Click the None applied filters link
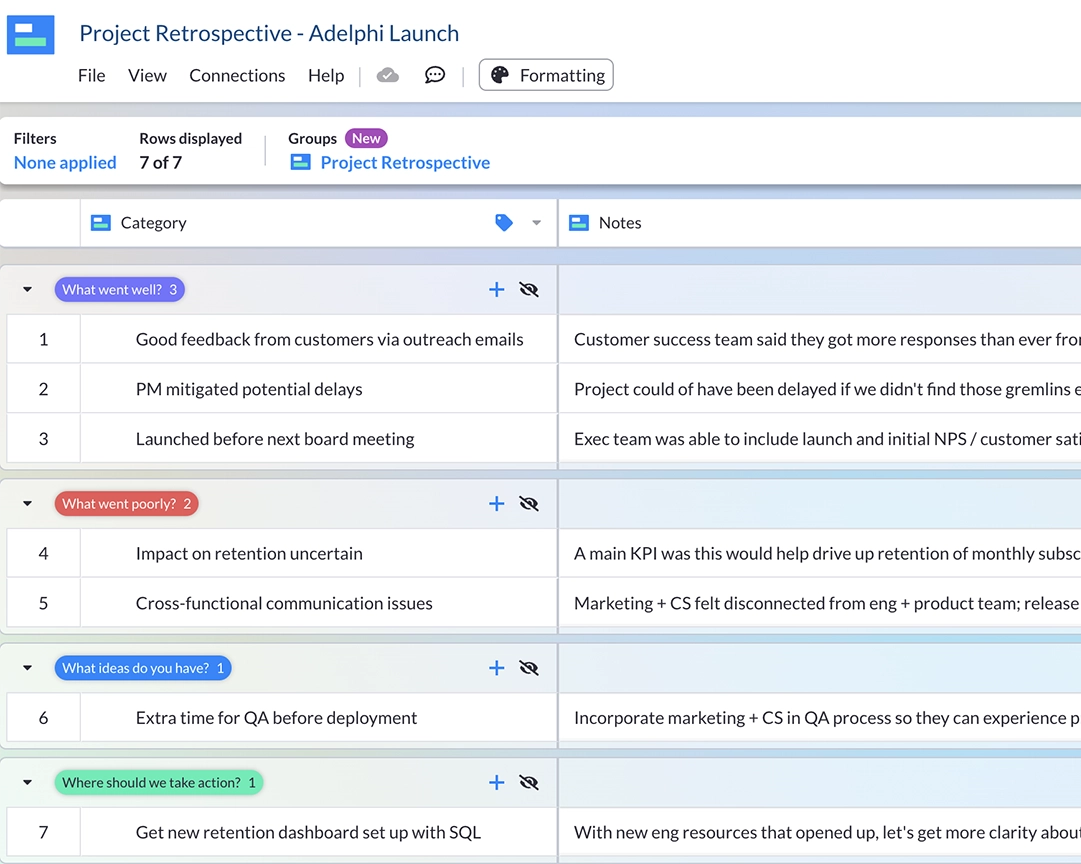Image resolution: width=1081 pixels, height=864 pixels. coord(65,163)
